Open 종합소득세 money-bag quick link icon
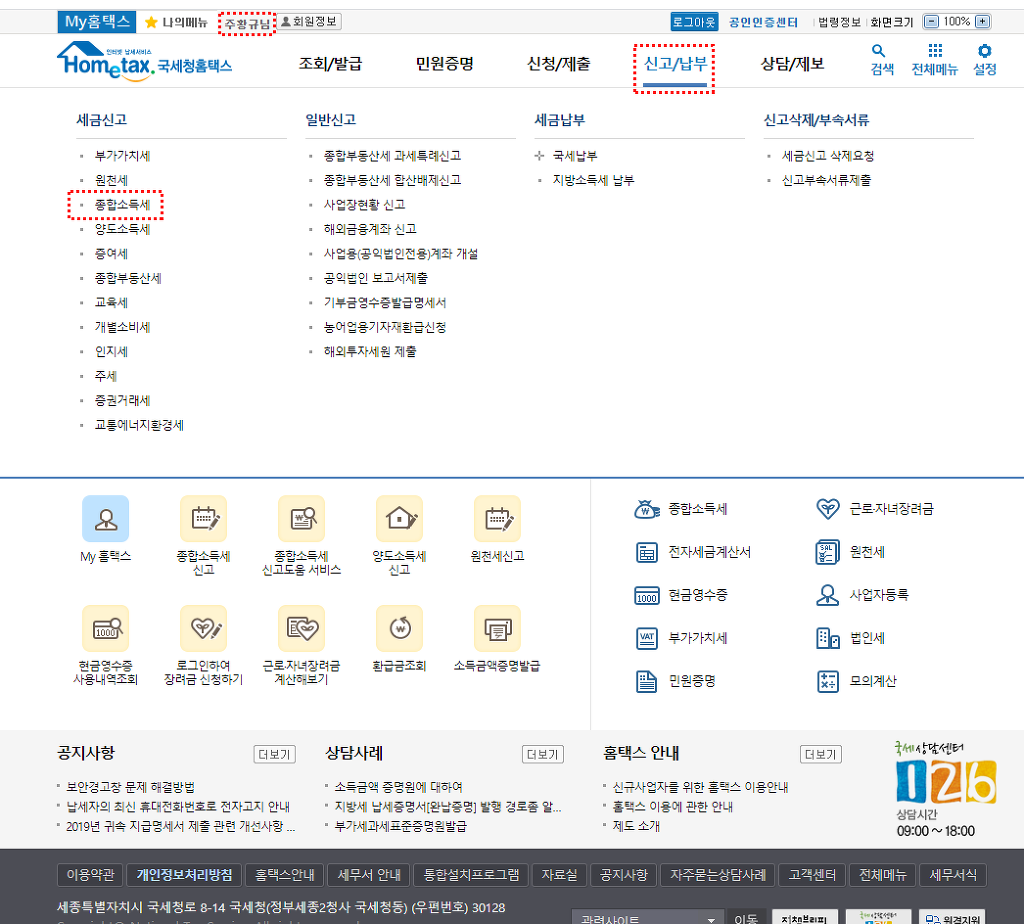Image resolution: width=1024 pixels, height=924 pixels. click(647, 509)
